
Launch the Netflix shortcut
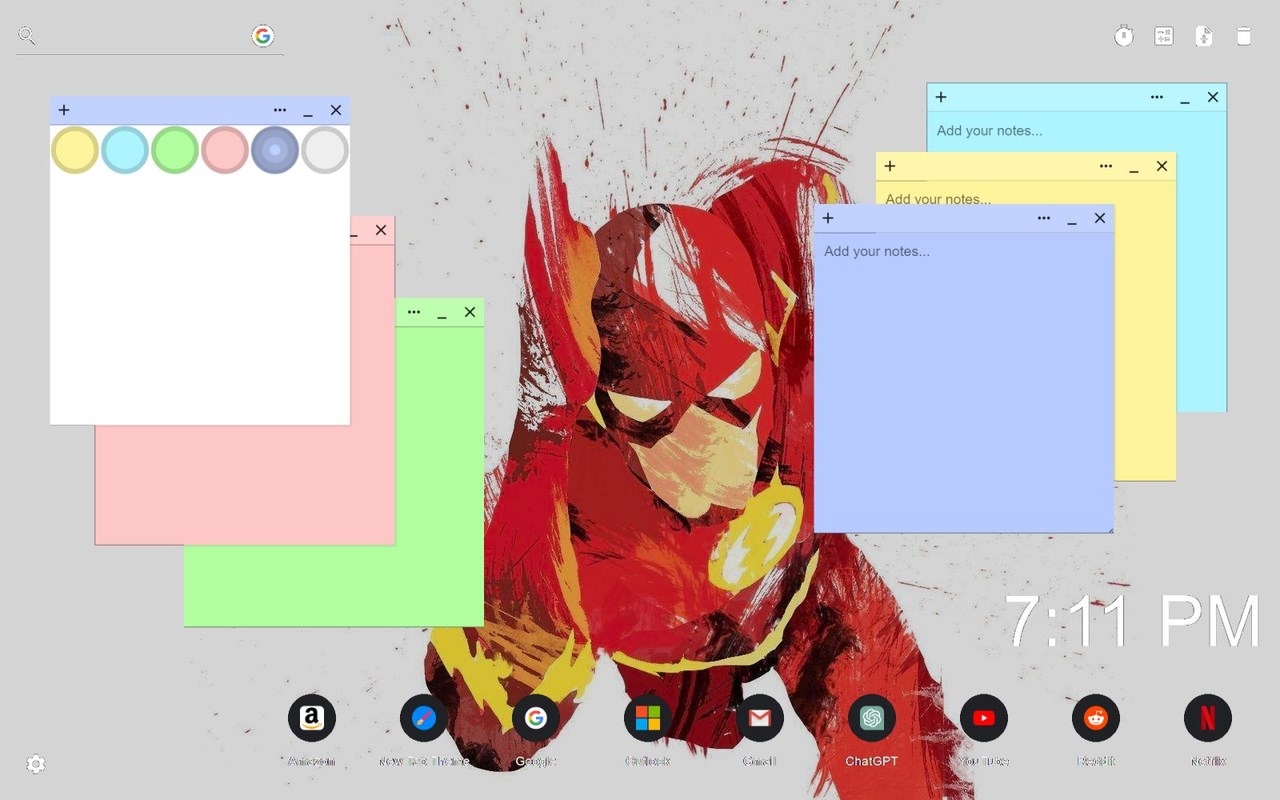pyautogui.click(x=1208, y=718)
